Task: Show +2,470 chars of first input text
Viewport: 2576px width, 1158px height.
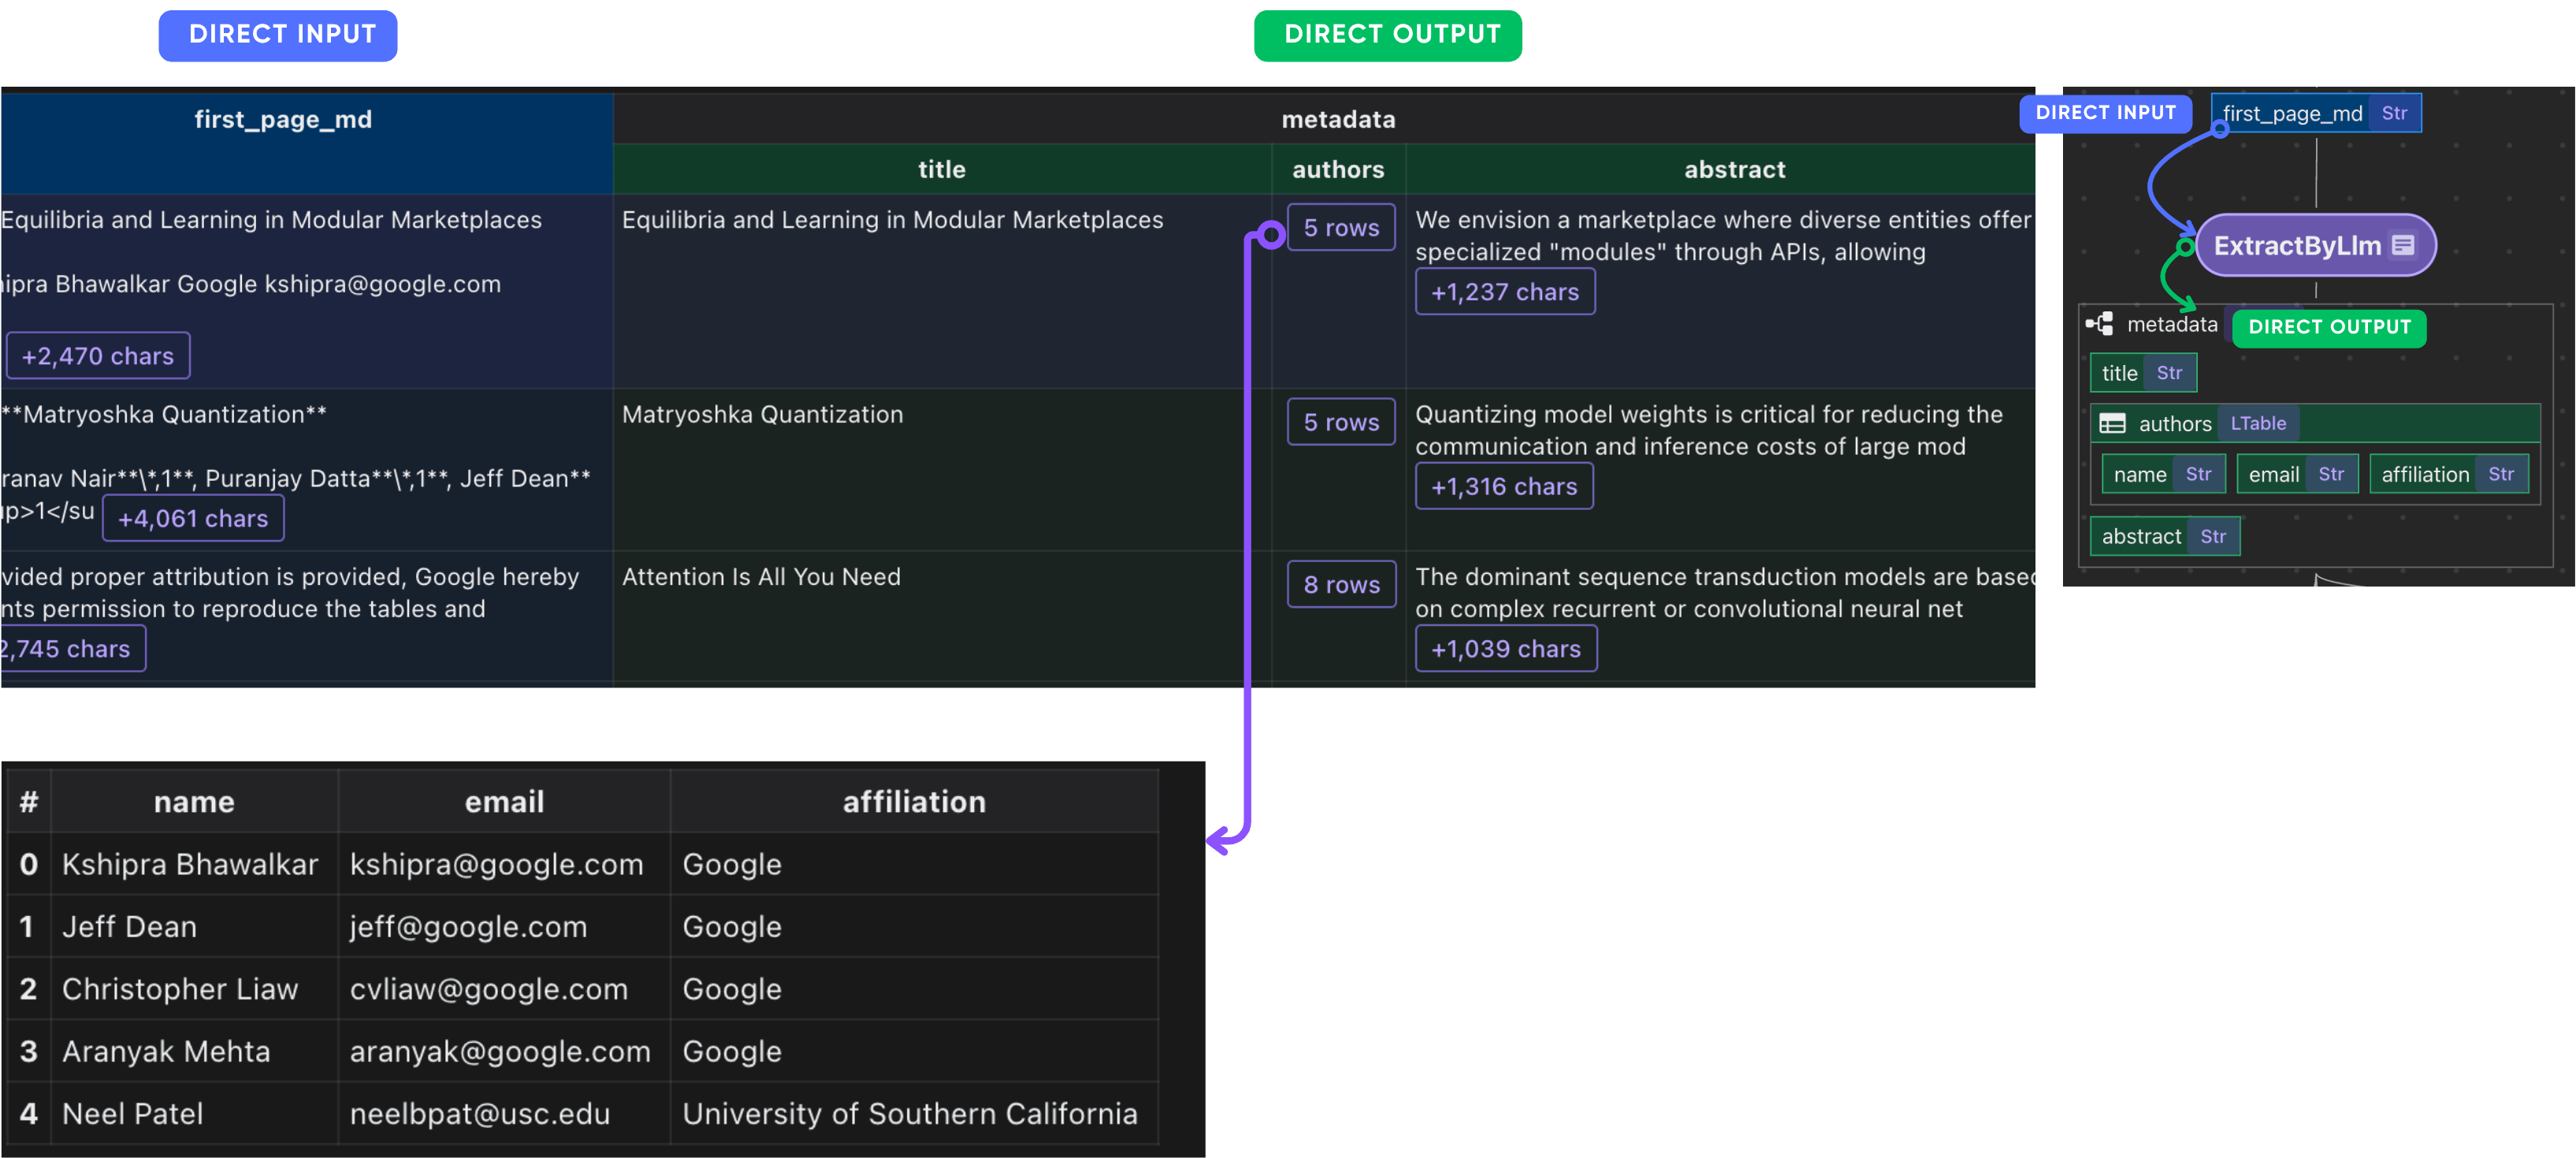Action: tap(97, 356)
